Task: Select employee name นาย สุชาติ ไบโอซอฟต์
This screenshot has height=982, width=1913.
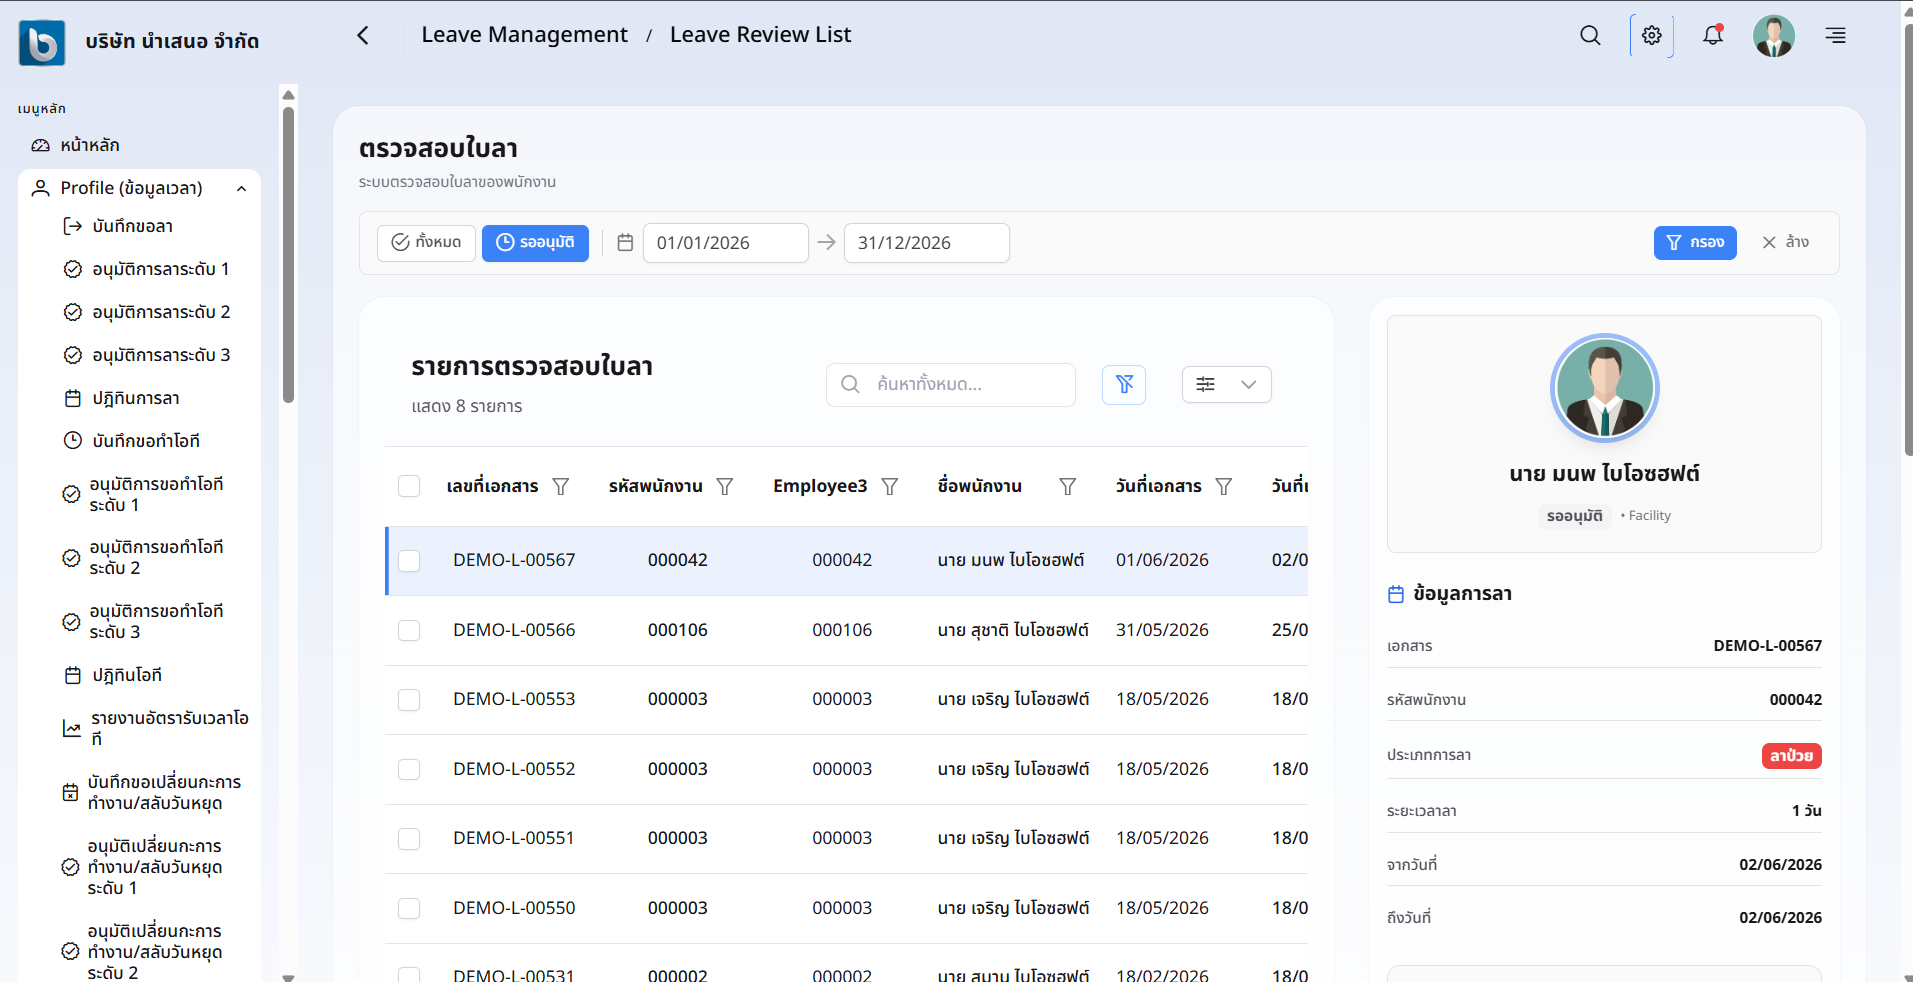Action: point(1013,630)
